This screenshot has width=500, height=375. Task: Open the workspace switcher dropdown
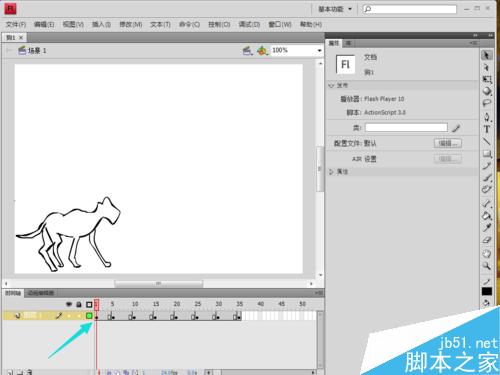coord(335,9)
